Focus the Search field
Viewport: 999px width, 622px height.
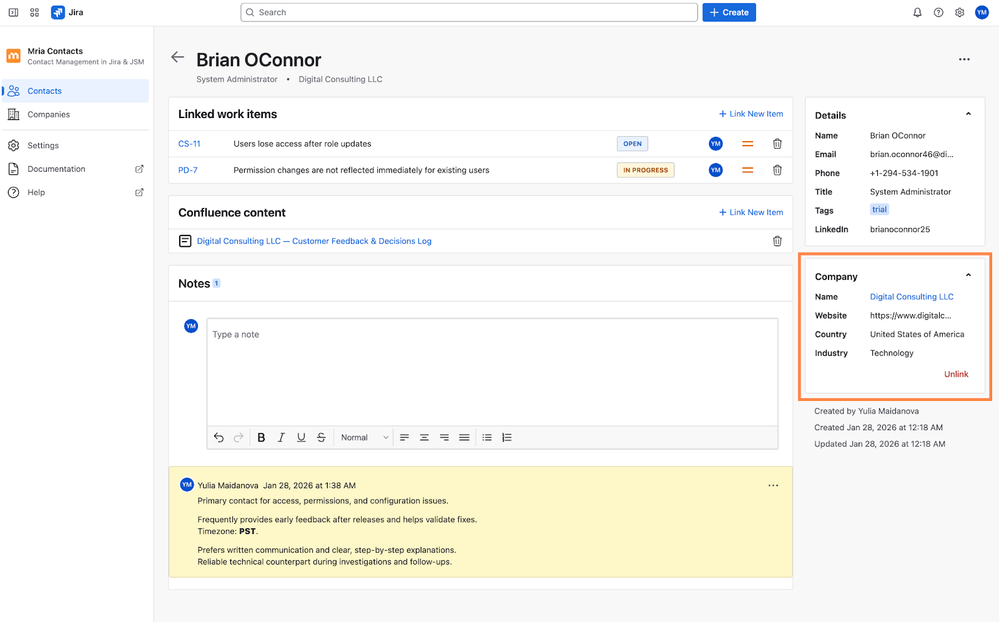469,12
